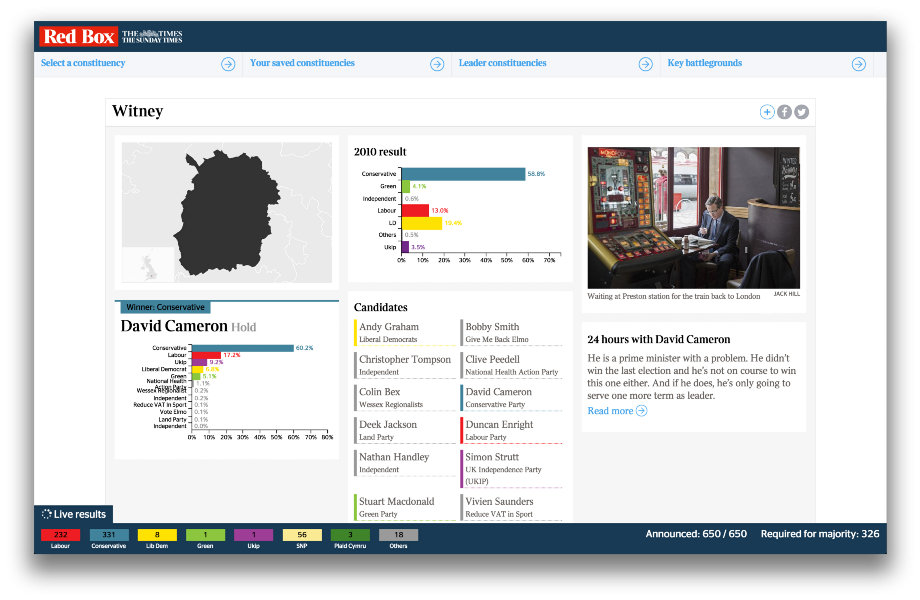Open Key battlegrounds tab
The width and height of the screenshot is (920, 600).
click(704, 63)
